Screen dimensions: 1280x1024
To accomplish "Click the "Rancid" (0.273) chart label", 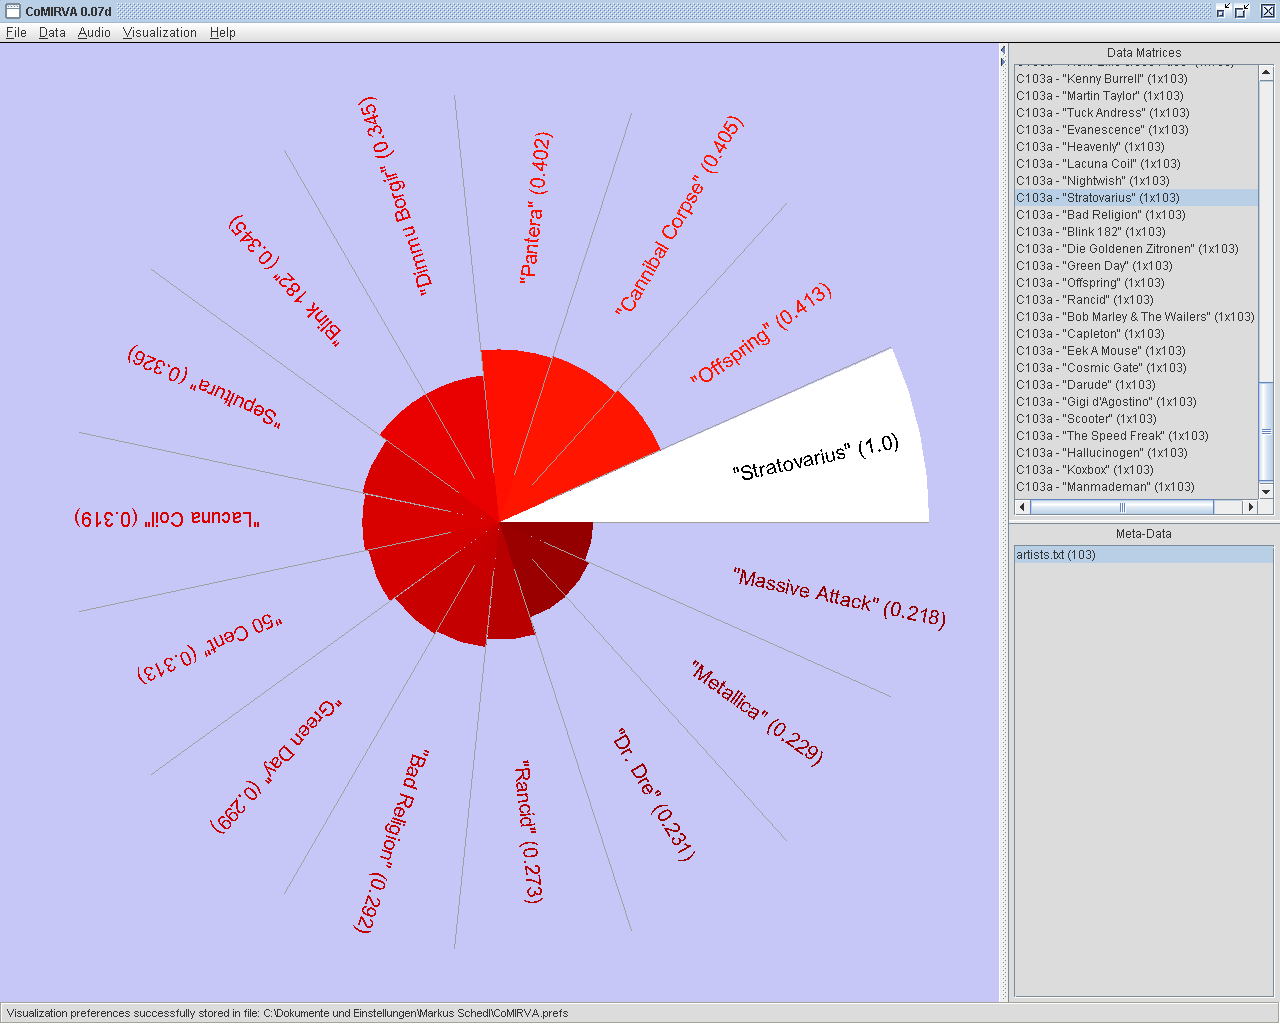I will 528,832.
